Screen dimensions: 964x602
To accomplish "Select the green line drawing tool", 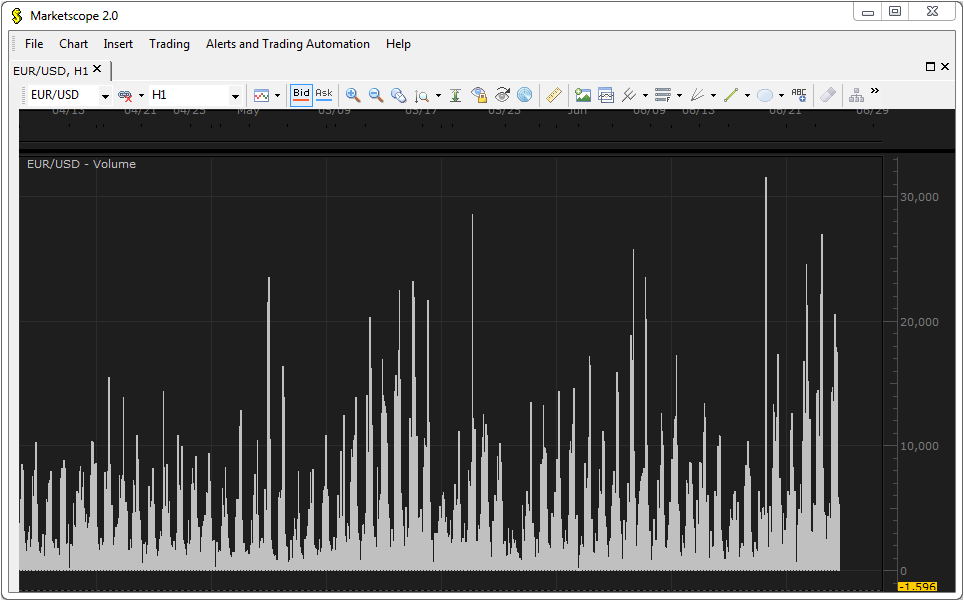I will click(x=731, y=95).
